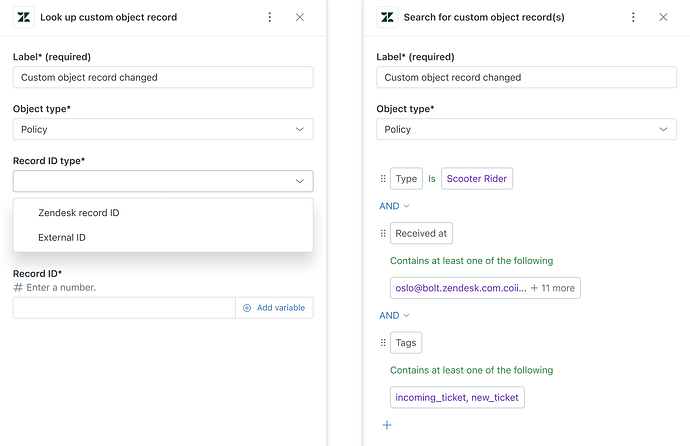The height and width of the screenshot is (446, 690).
Task: Select Zendesk record ID option
Action: point(163,213)
